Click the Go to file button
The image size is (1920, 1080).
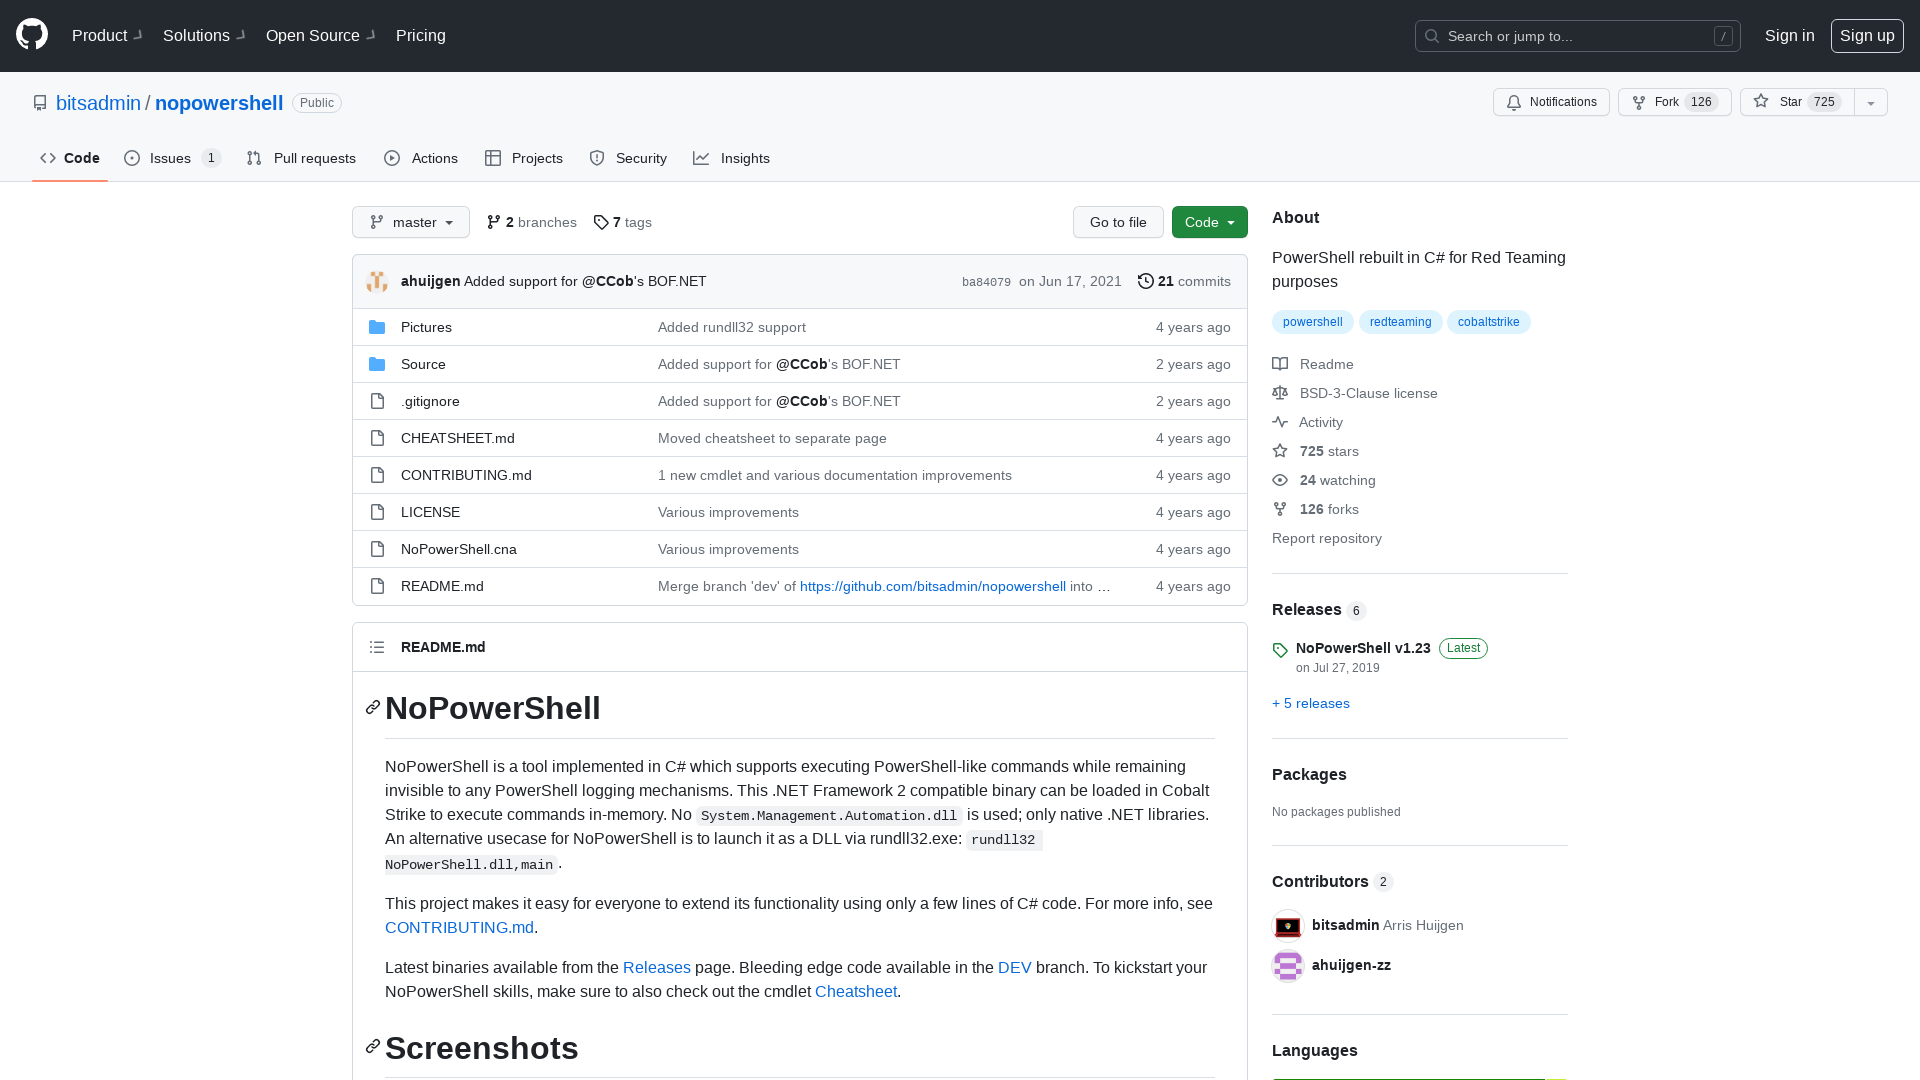(x=1118, y=222)
